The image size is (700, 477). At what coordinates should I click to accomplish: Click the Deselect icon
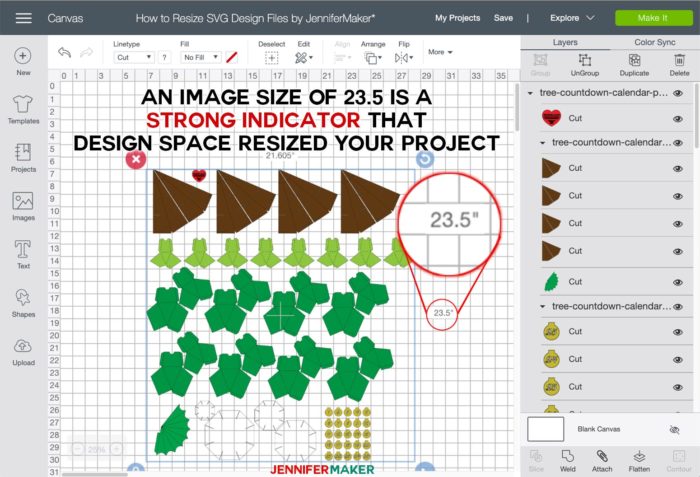pyautogui.click(x=271, y=58)
